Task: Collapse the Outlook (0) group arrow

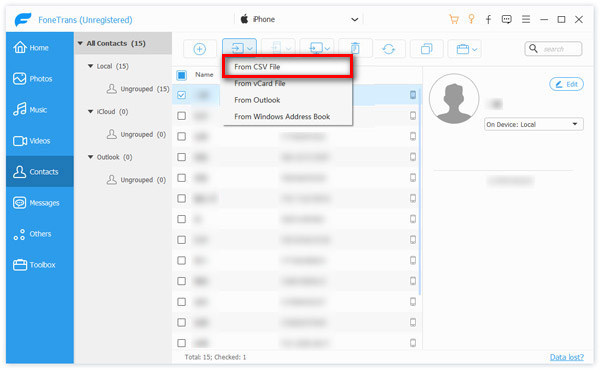Action: coord(91,157)
